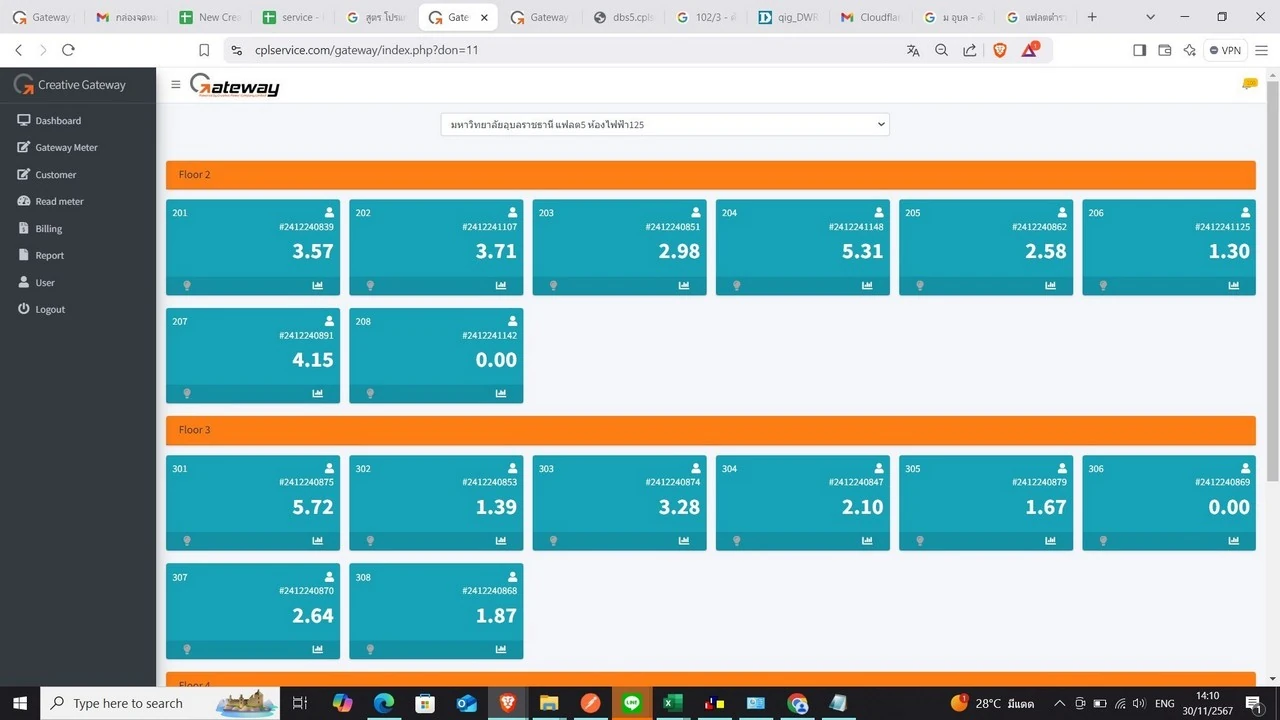Open the browser tab search chevron
Viewport: 1280px width, 720px height.
[x=1150, y=17]
